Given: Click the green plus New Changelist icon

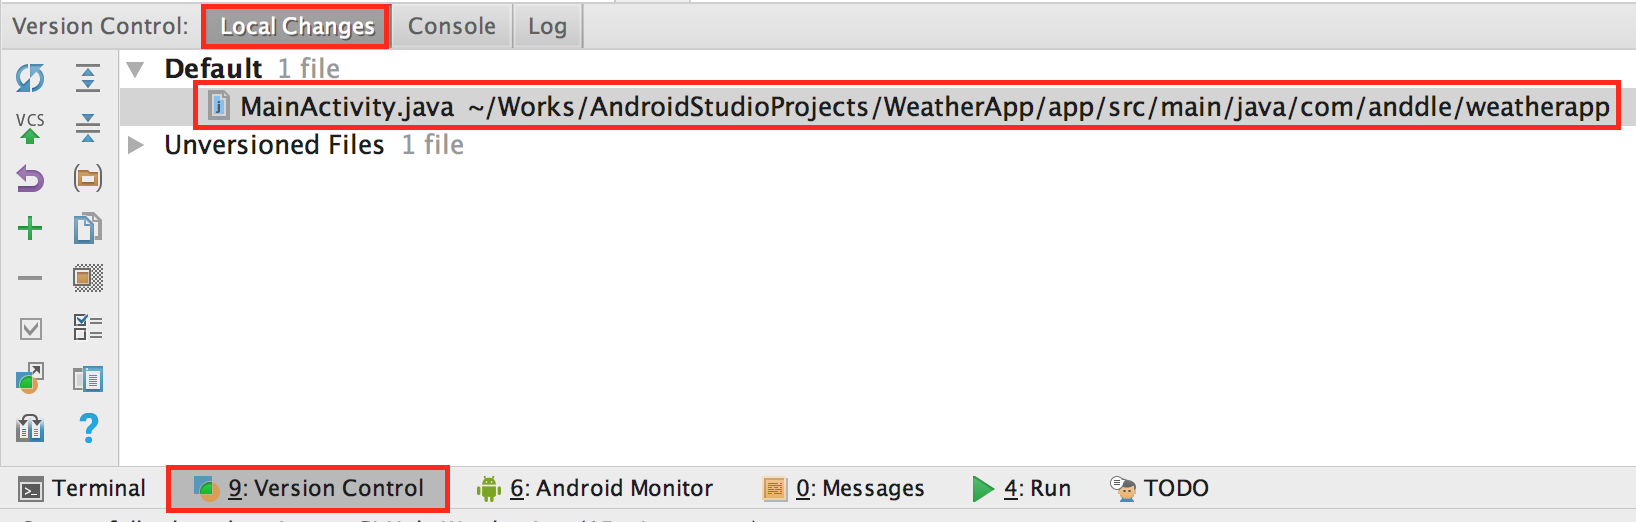Looking at the screenshot, I should click(30, 228).
